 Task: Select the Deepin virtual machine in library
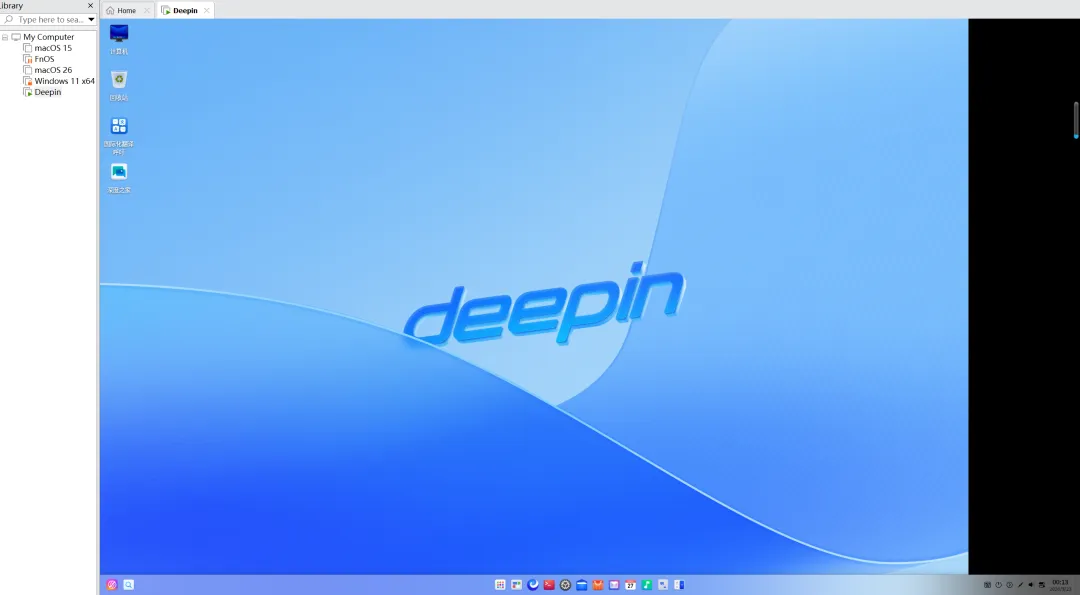48,92
